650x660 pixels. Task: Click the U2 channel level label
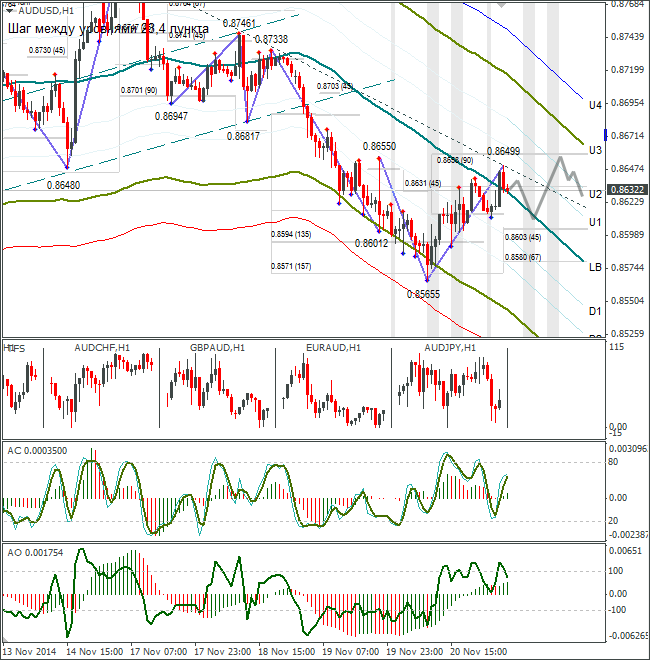(x=595, y=194)
